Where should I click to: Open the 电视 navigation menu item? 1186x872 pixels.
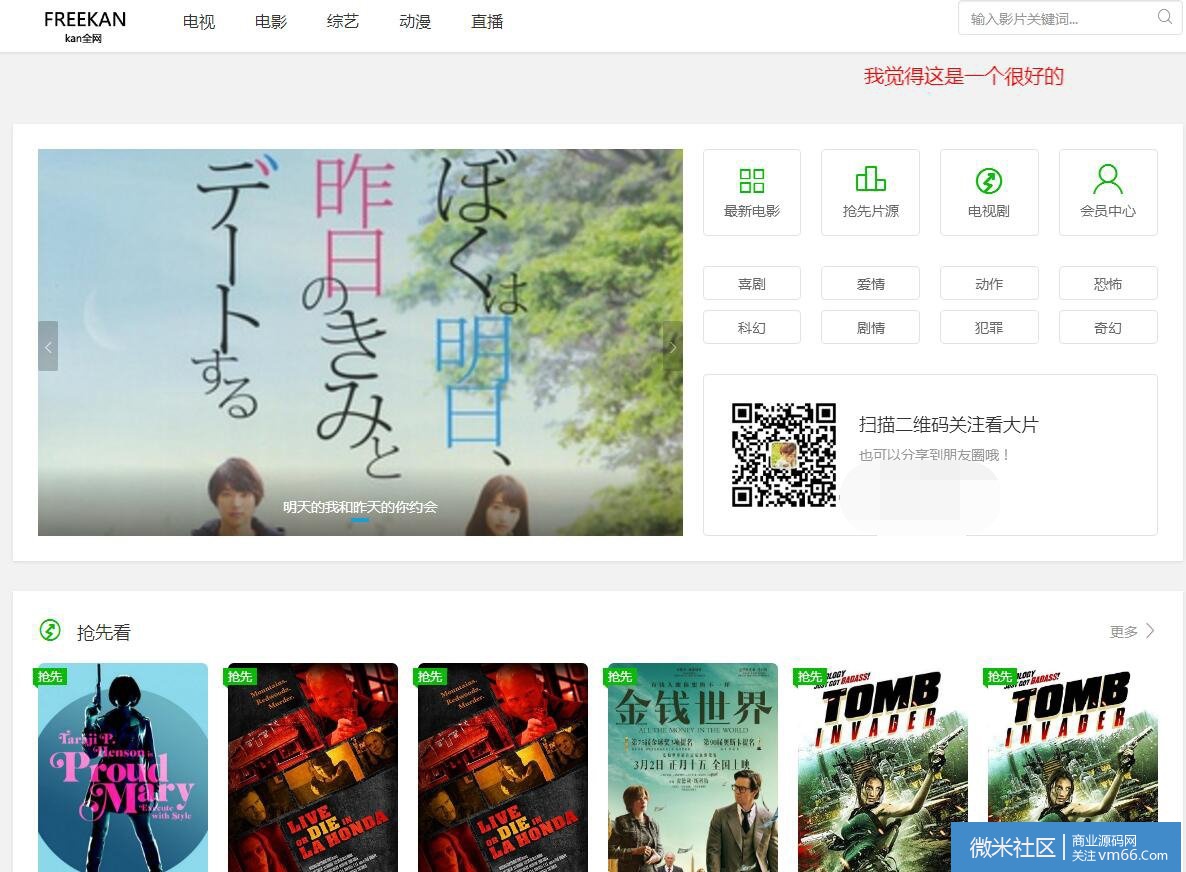click(x=199, y=22)
